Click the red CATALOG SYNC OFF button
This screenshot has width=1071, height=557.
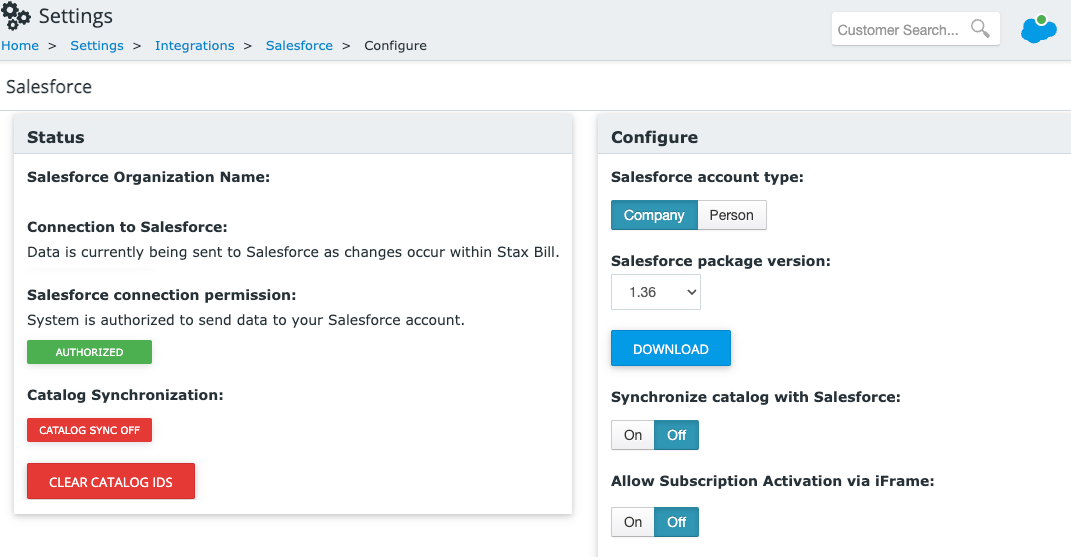tap(89, 430)
